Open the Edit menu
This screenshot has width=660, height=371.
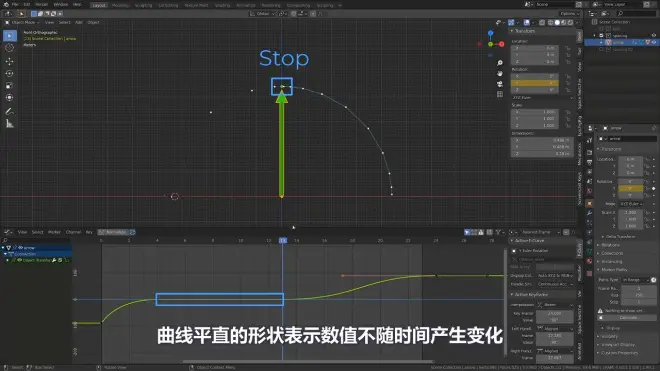[x=27, y=5]
